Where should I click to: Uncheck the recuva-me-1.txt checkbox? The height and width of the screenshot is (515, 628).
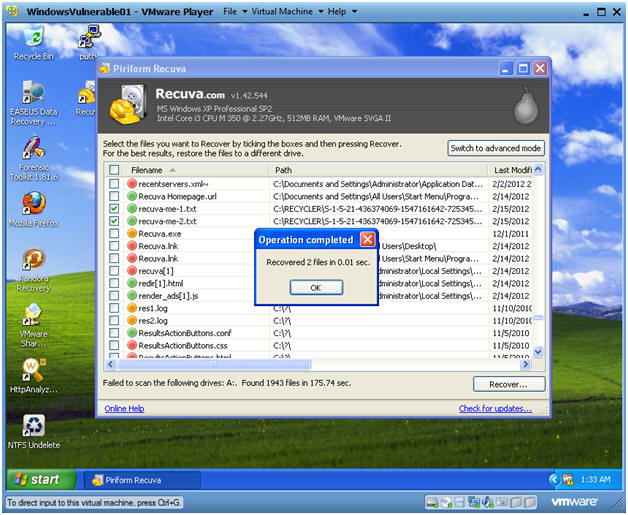click(x=114, y=209)
